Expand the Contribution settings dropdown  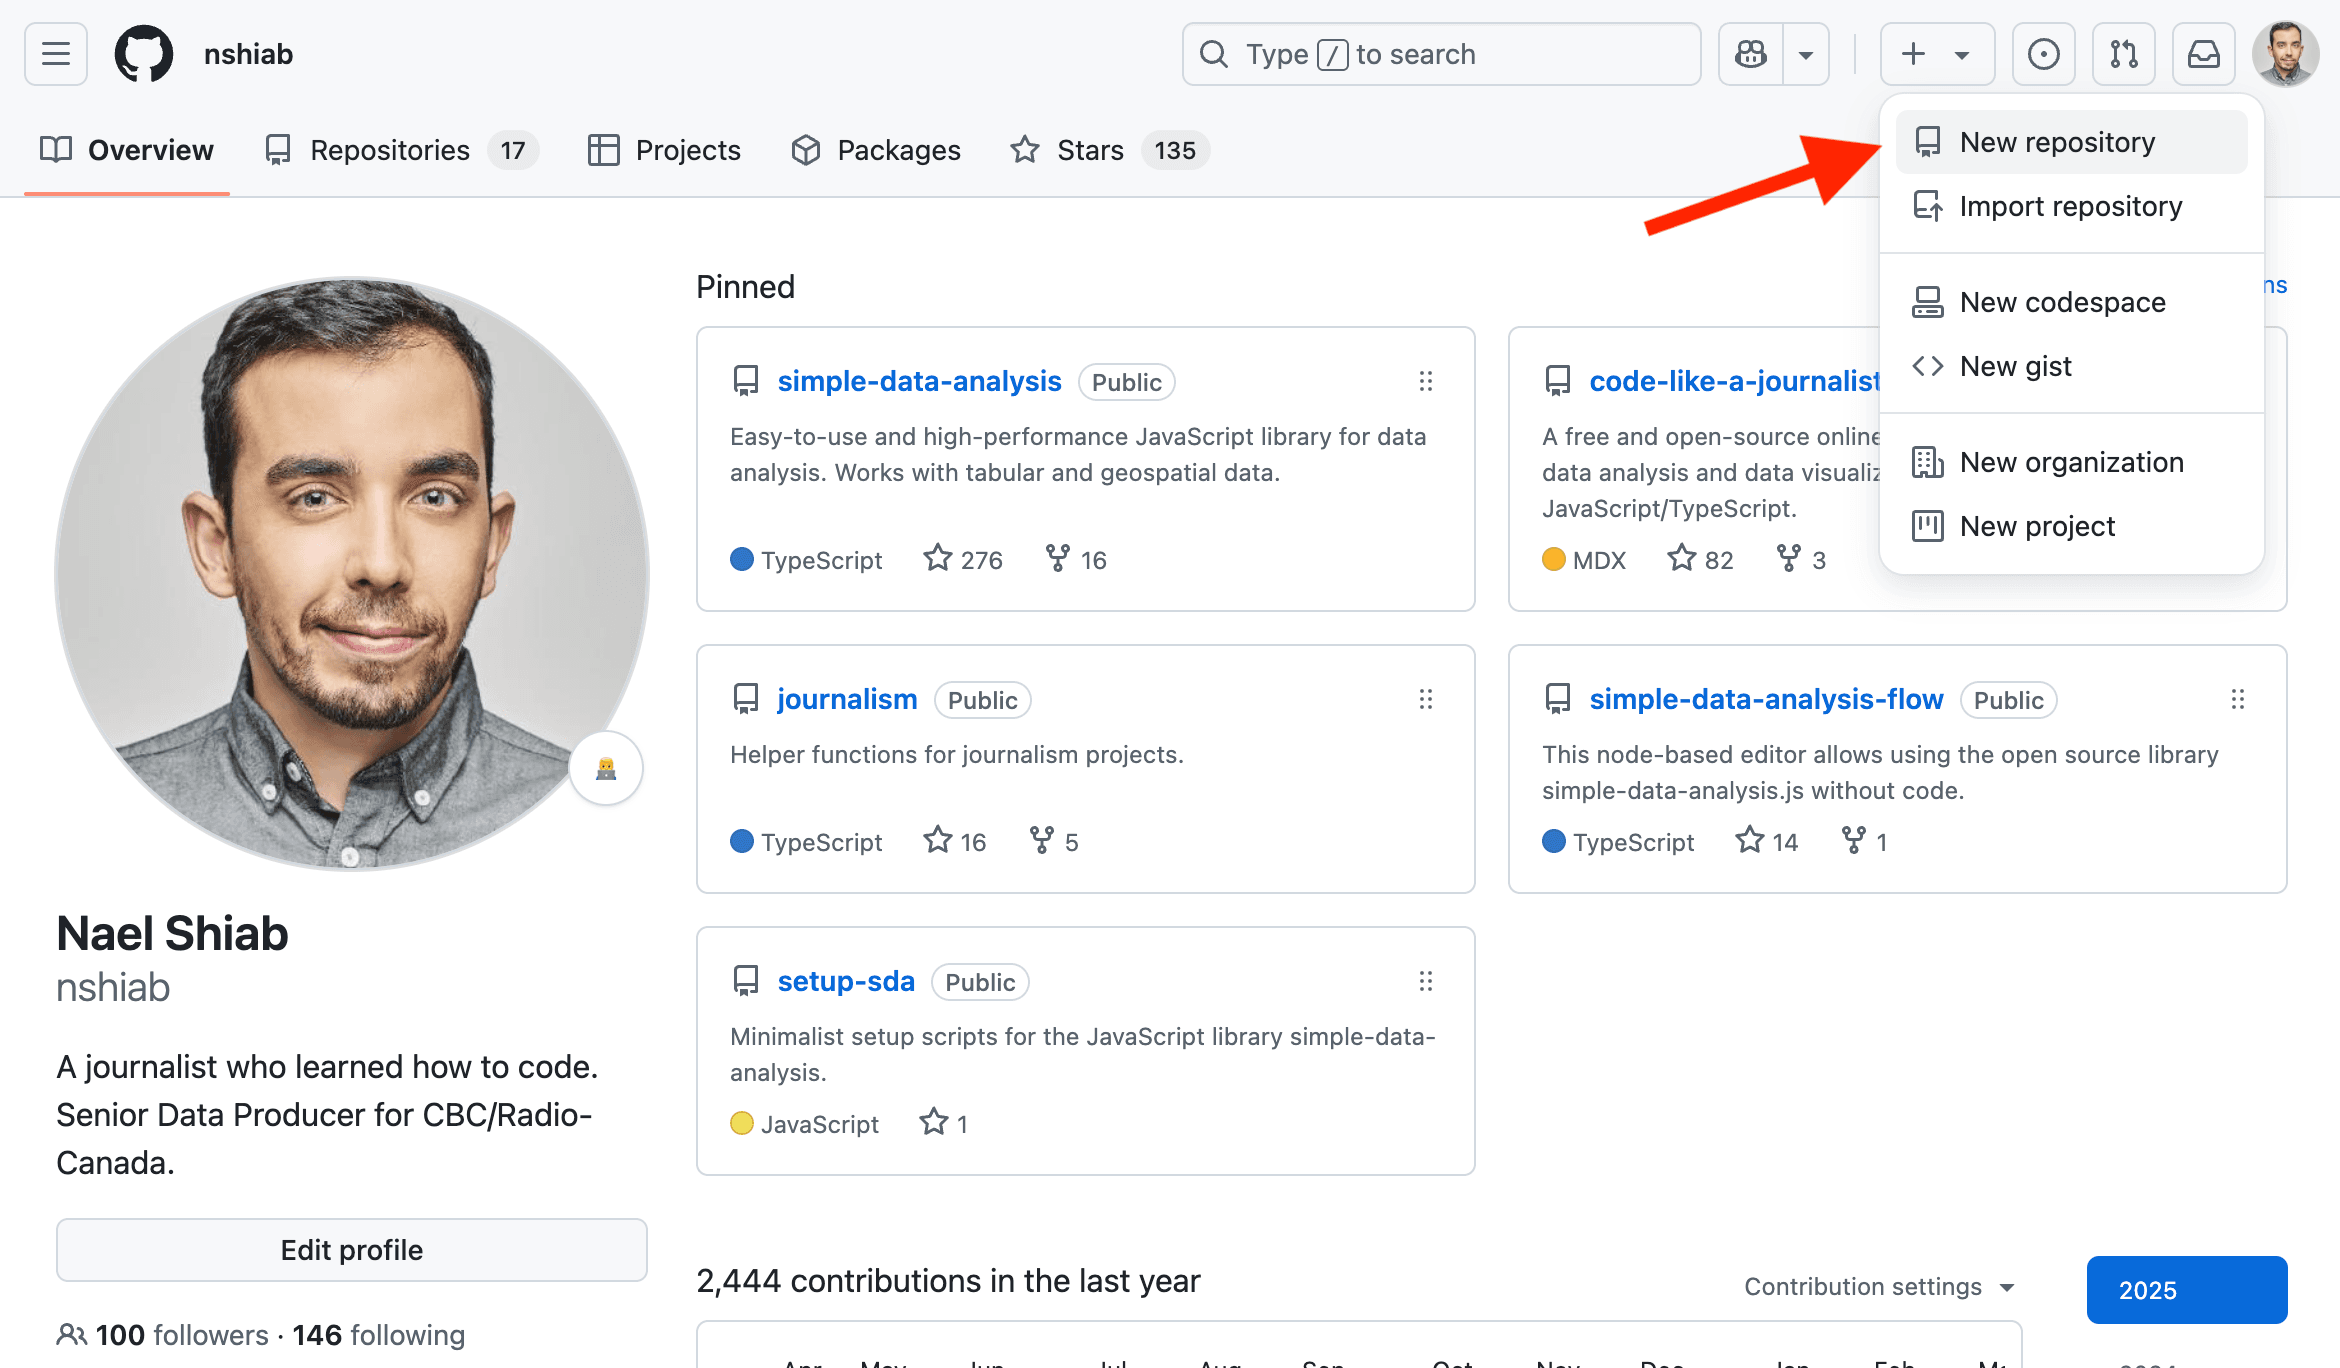(x=1880, y=1287)
